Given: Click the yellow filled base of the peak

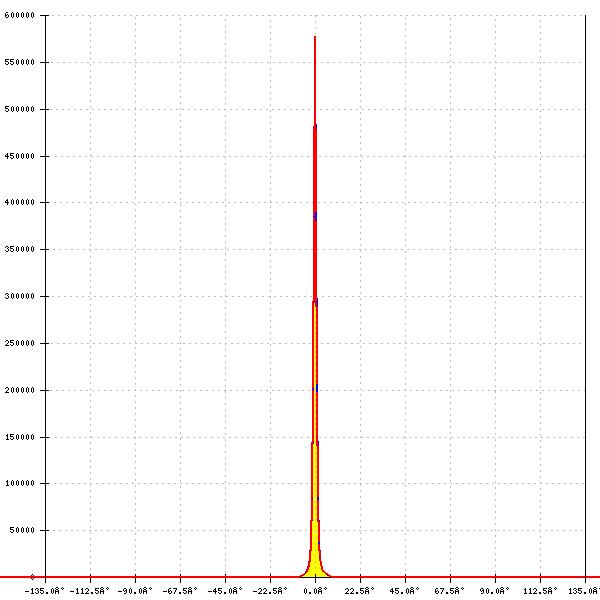Looking at the screenshot, I should pos(315,563).
